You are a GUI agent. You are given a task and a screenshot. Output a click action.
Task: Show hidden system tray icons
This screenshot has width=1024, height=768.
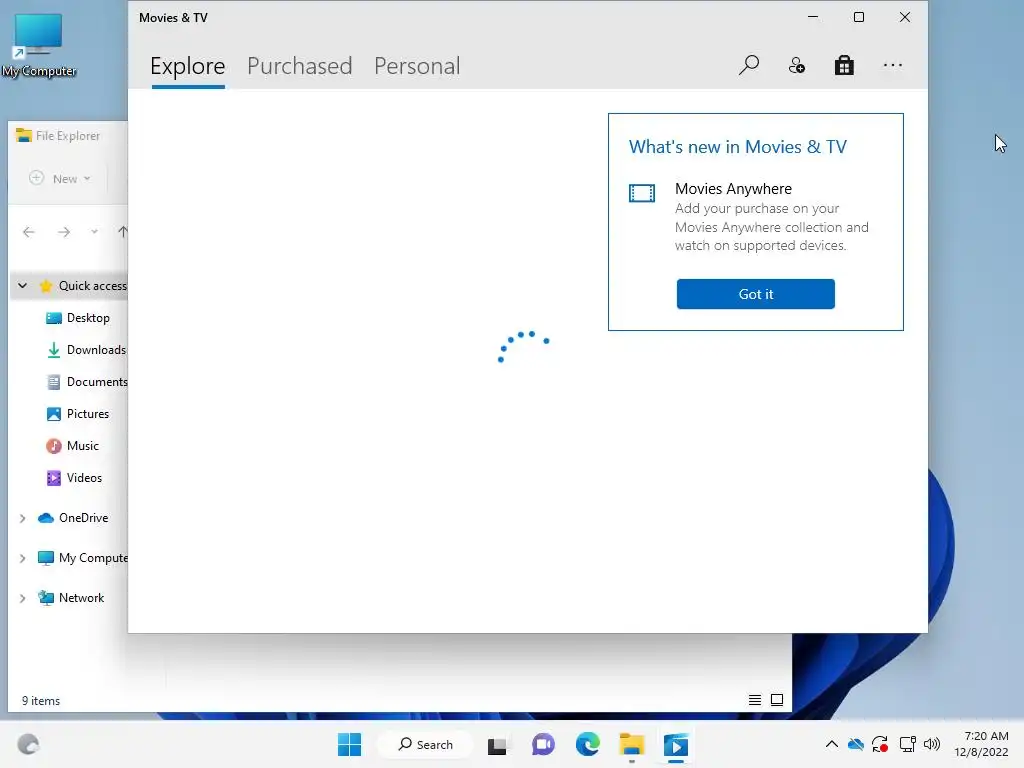[831, 744]
